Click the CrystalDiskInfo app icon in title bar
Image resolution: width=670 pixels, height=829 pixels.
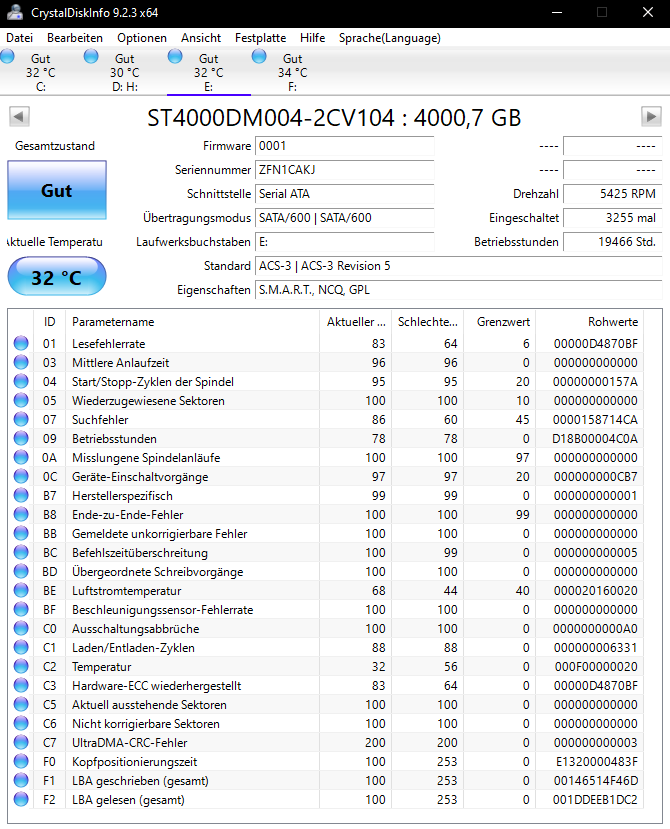pos(14,12)
